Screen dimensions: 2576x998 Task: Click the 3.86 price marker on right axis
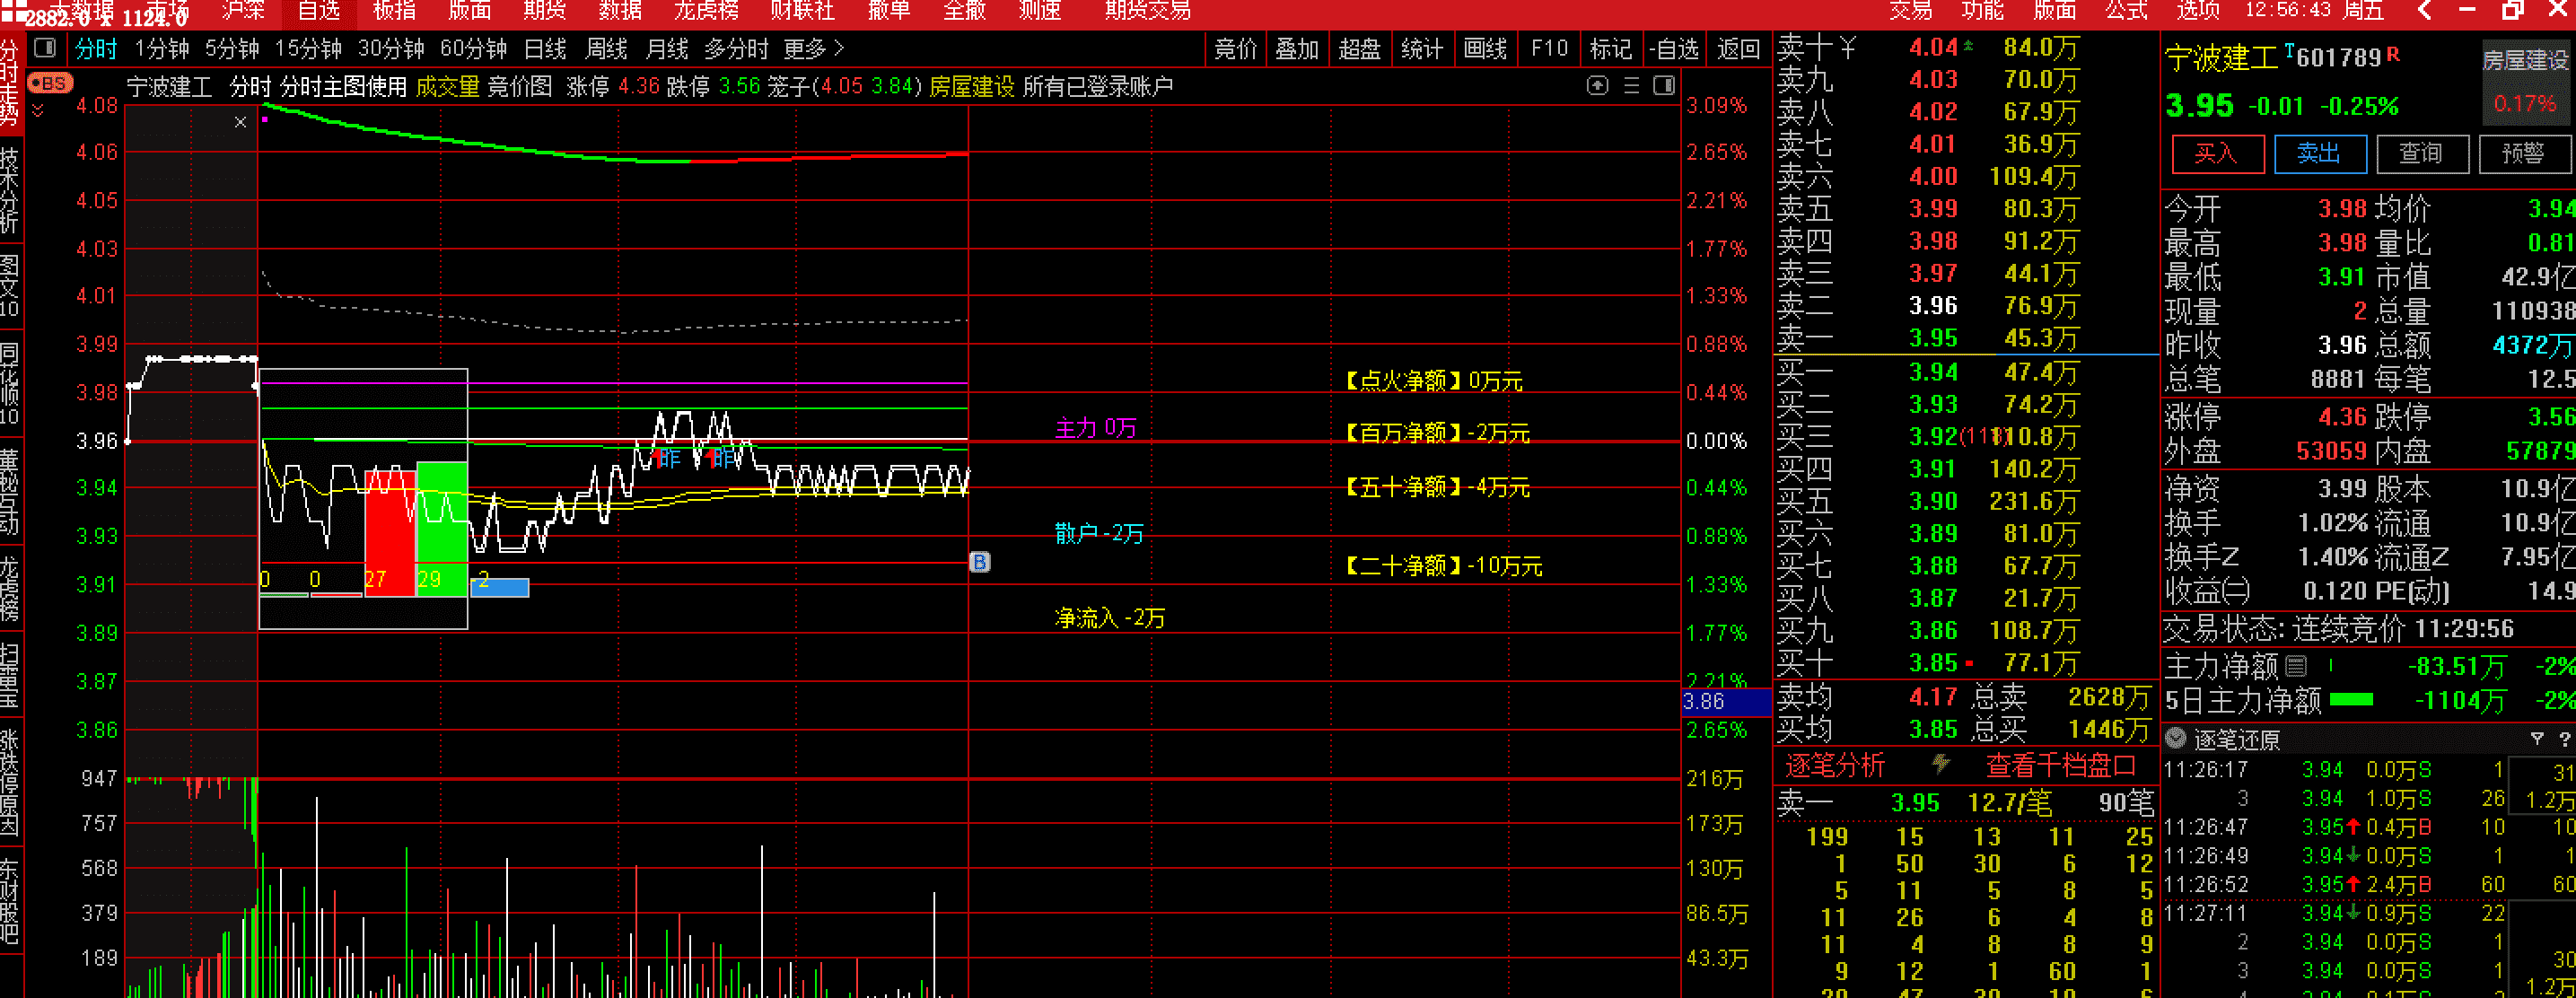tap(1725, 702)
